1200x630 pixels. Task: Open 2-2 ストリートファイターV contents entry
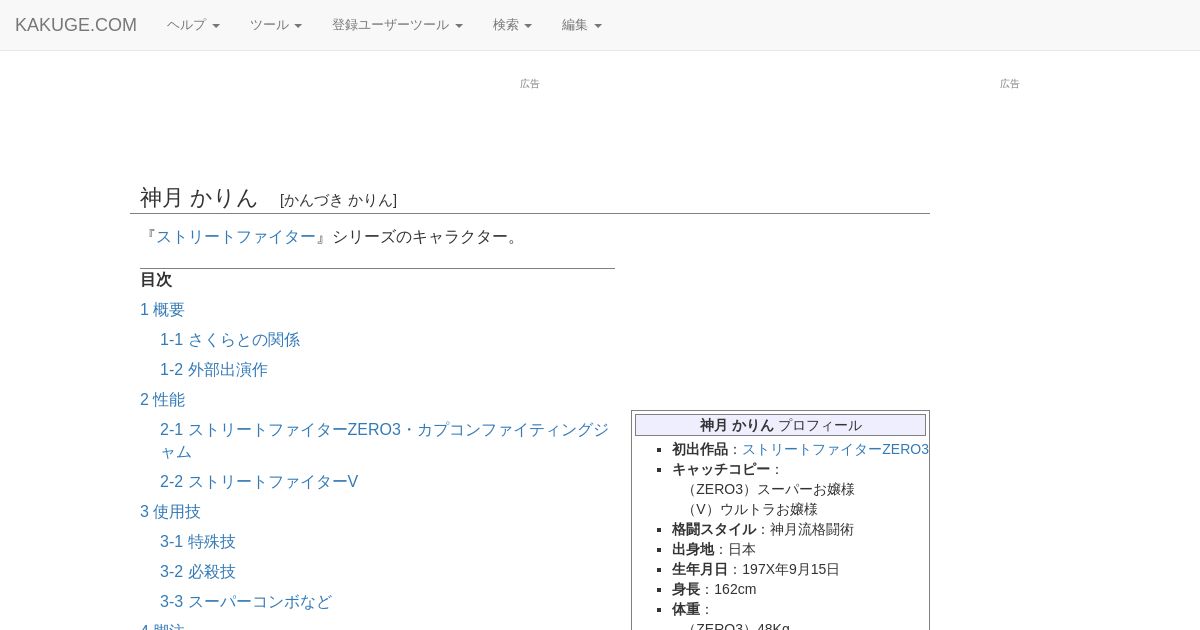[259, 482]
